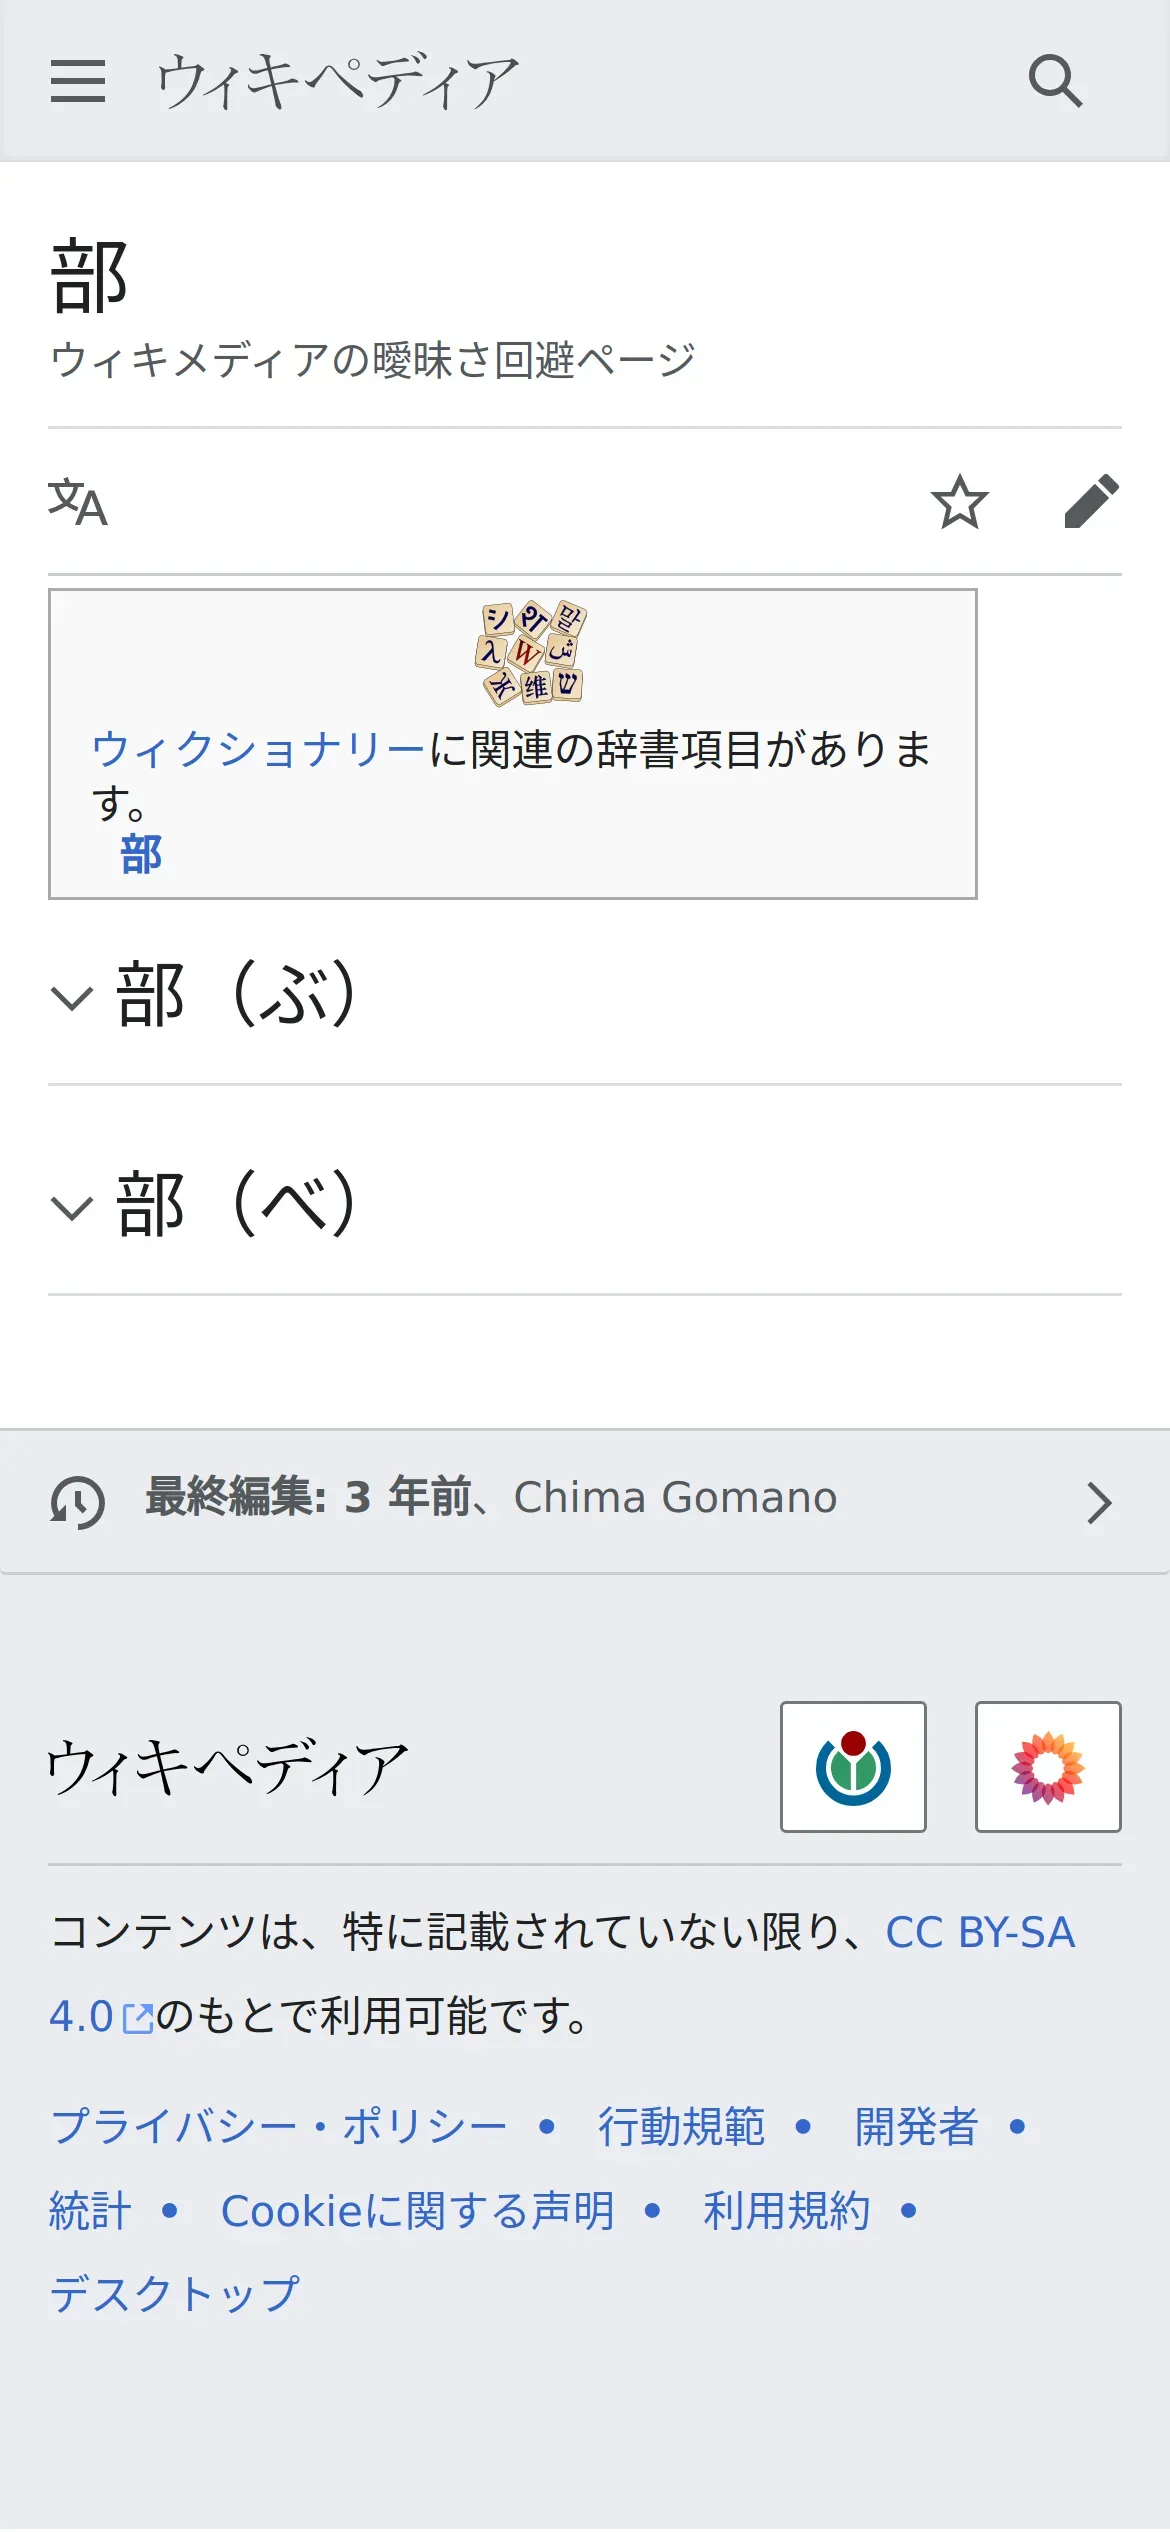This screenshot has width=1170, height=2532.
Task: Toggle the watchlist star icon
Action: pyautogui.click(x=959, y=502)
